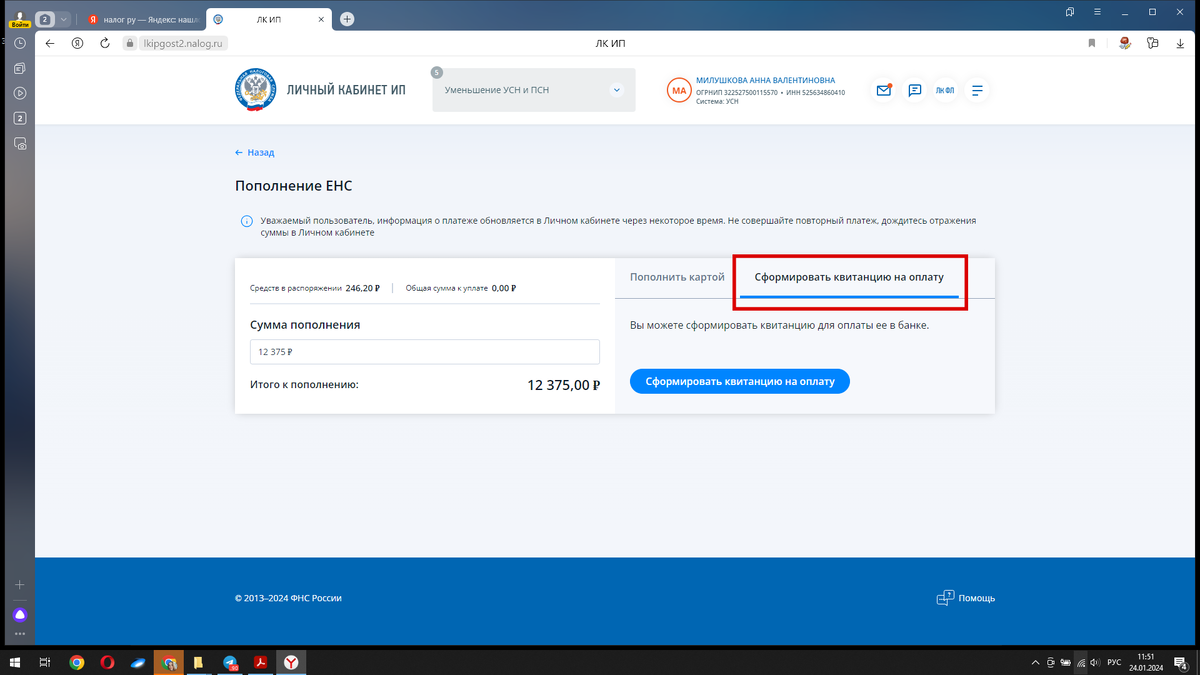This screenshot has width=1200, height=675.
Task: Open the envelope notifications icon in header
Action: [883, 90]
